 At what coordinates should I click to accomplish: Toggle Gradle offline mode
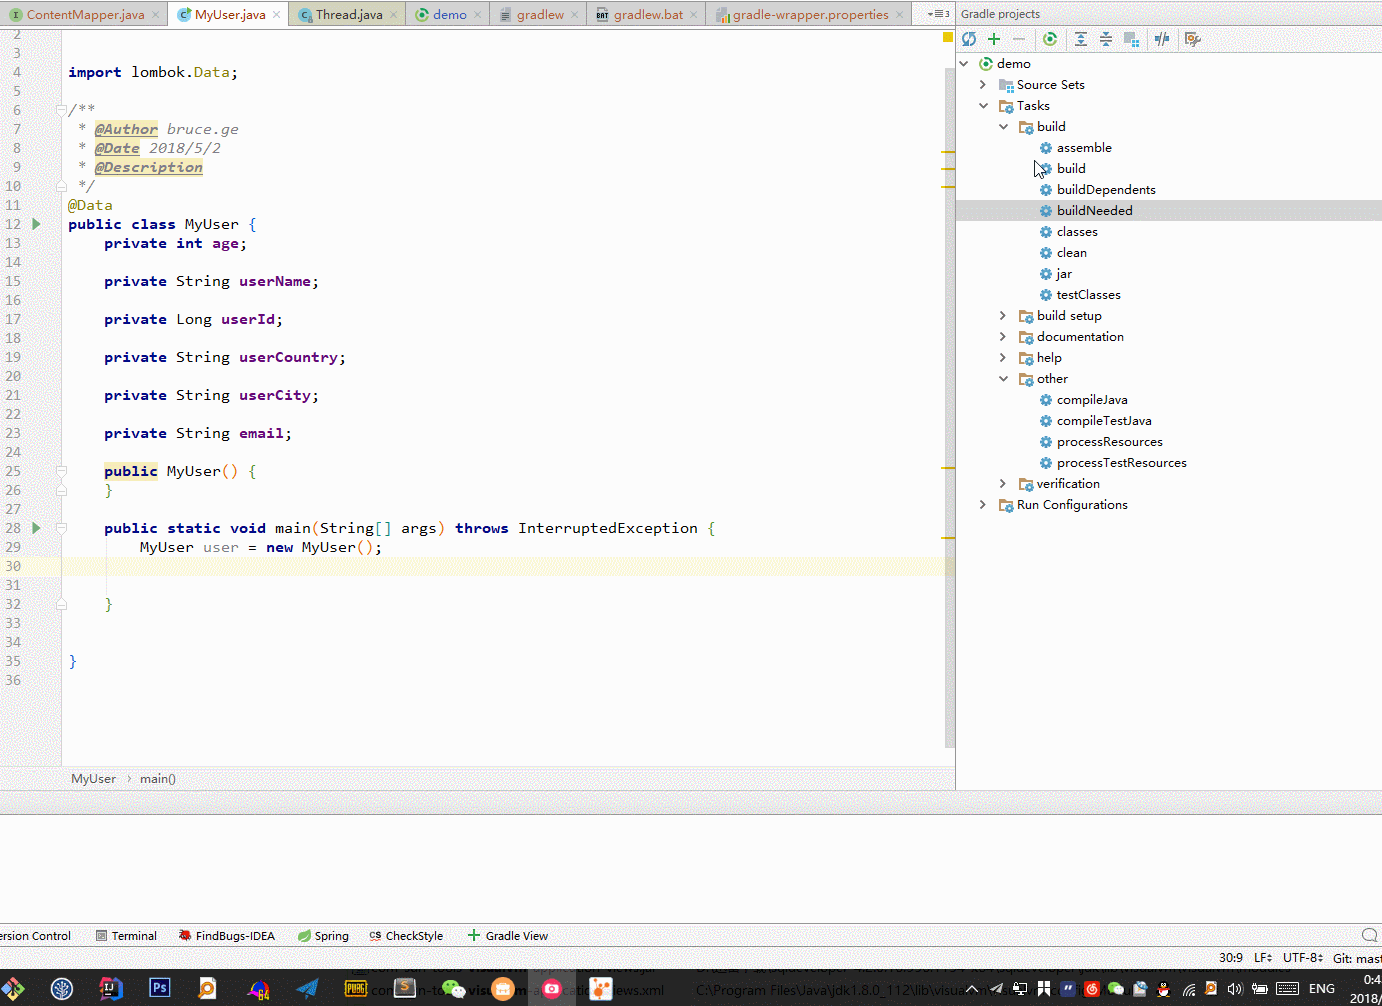pyautogui.click(x=1162, y=39)
